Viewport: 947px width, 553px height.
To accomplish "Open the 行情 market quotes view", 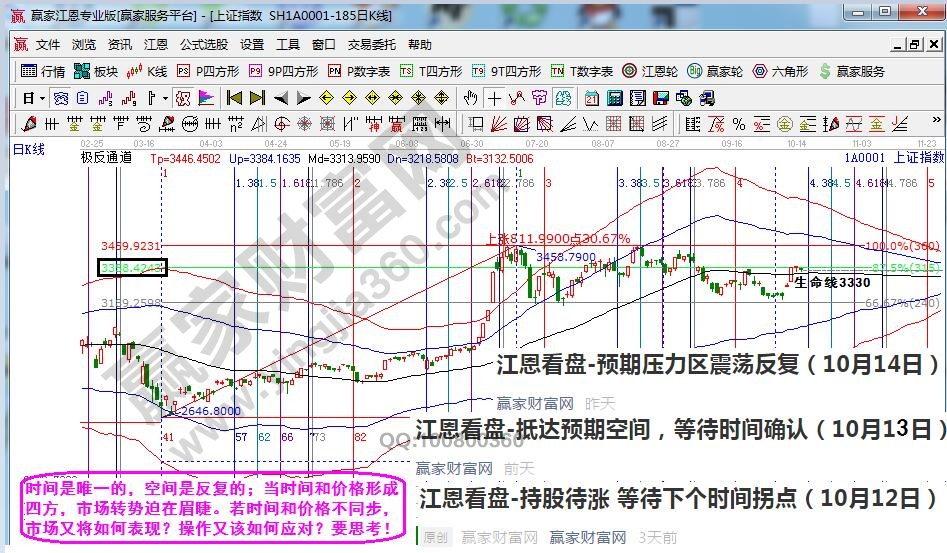I will point(43,71).
